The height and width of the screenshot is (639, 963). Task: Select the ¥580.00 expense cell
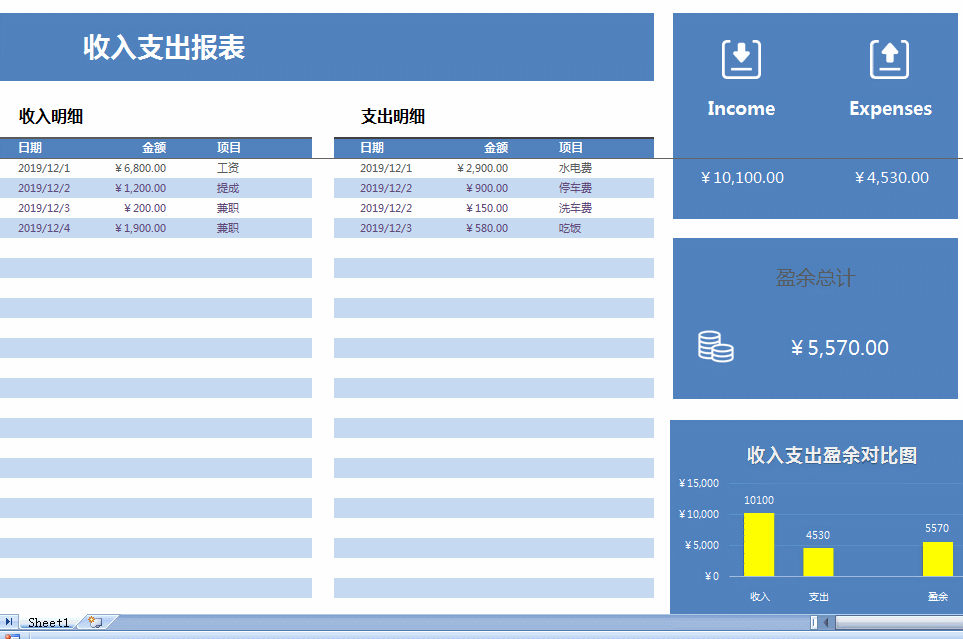click(487, 228)
